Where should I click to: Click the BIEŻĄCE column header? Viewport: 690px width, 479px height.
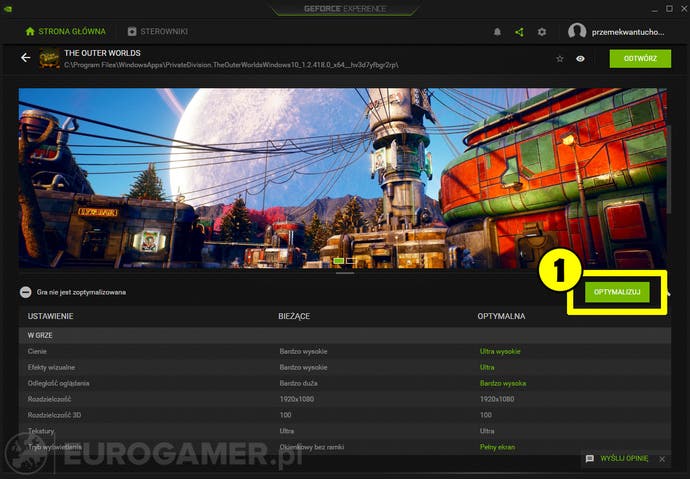tap(294, 316)
